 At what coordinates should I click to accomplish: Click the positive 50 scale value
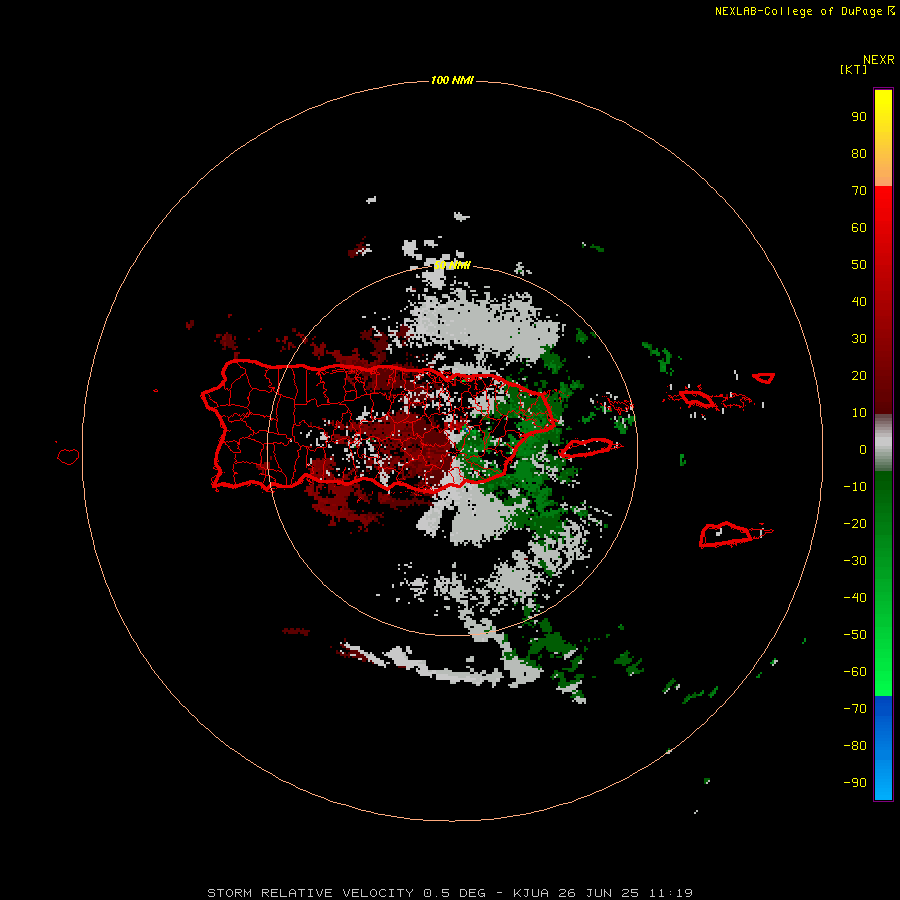(x=859, y=265)
